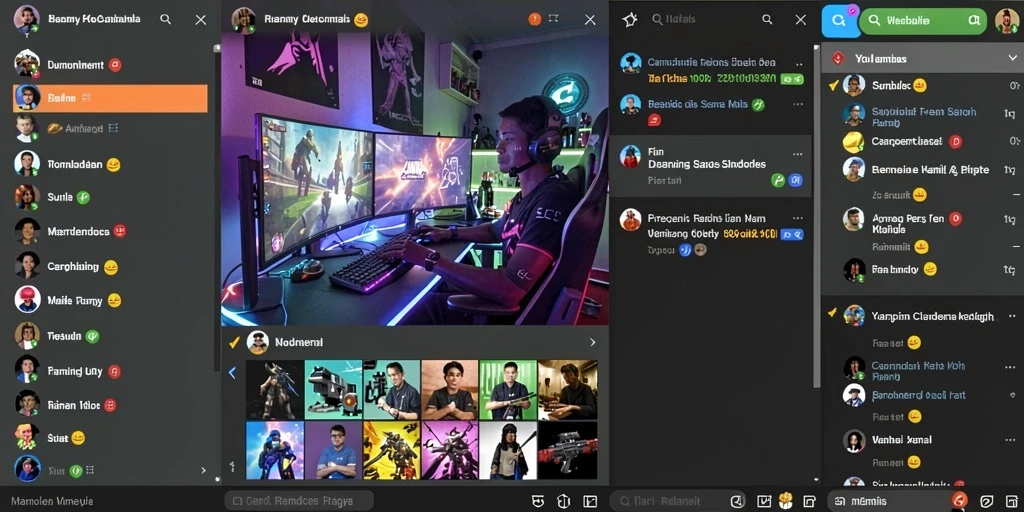Open first thumbnail in top gallery row
1024x512 pixels.
275,390
